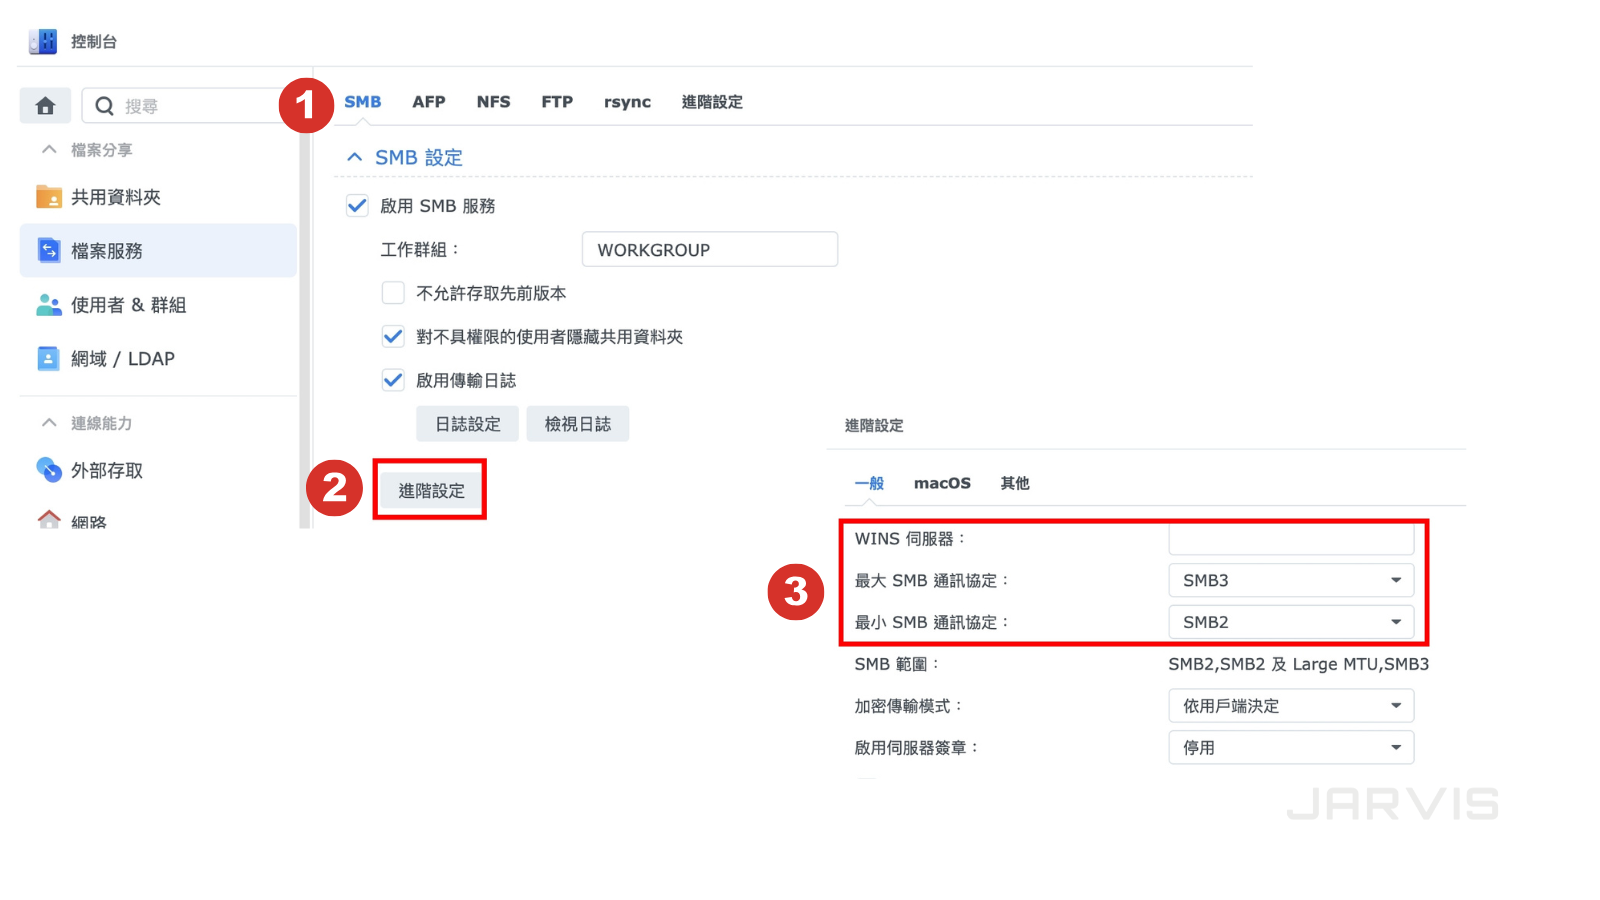Click the 進階設定 button
The width and height of the screenshot is (1600, 900).
click(431, 490)
